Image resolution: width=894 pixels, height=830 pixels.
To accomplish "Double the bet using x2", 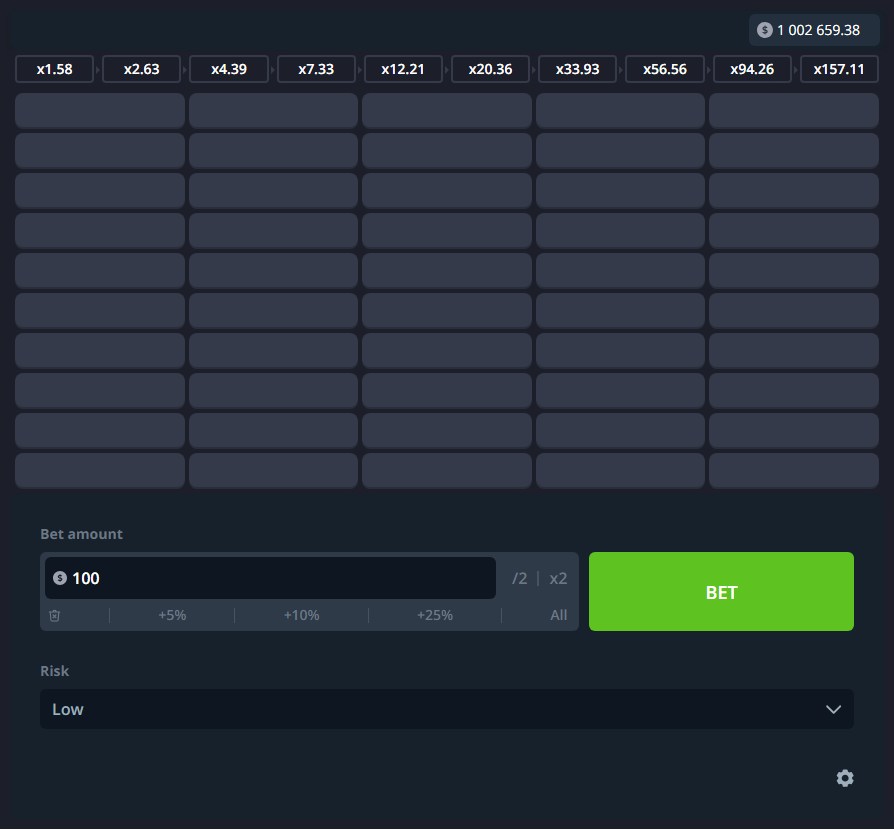I will [558, 578].
